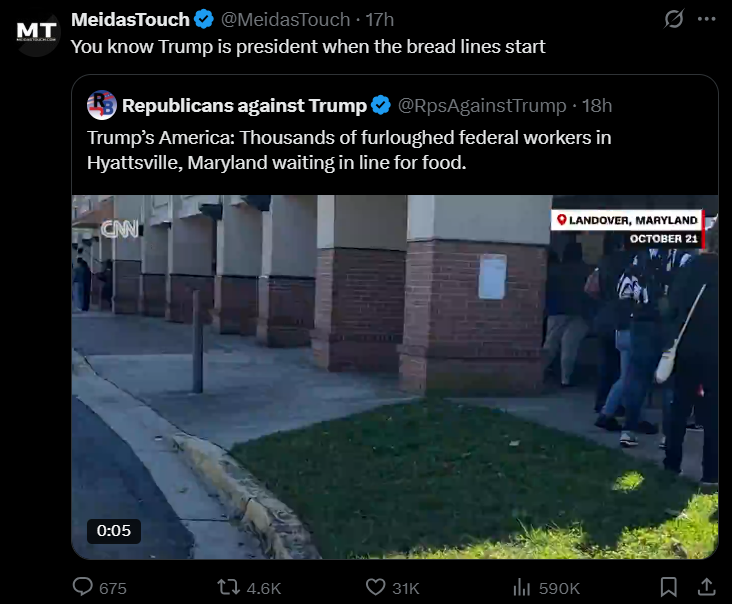The image size is (732, 604).
Task: Click the Grok explain post icon
Action: point(674,19)
